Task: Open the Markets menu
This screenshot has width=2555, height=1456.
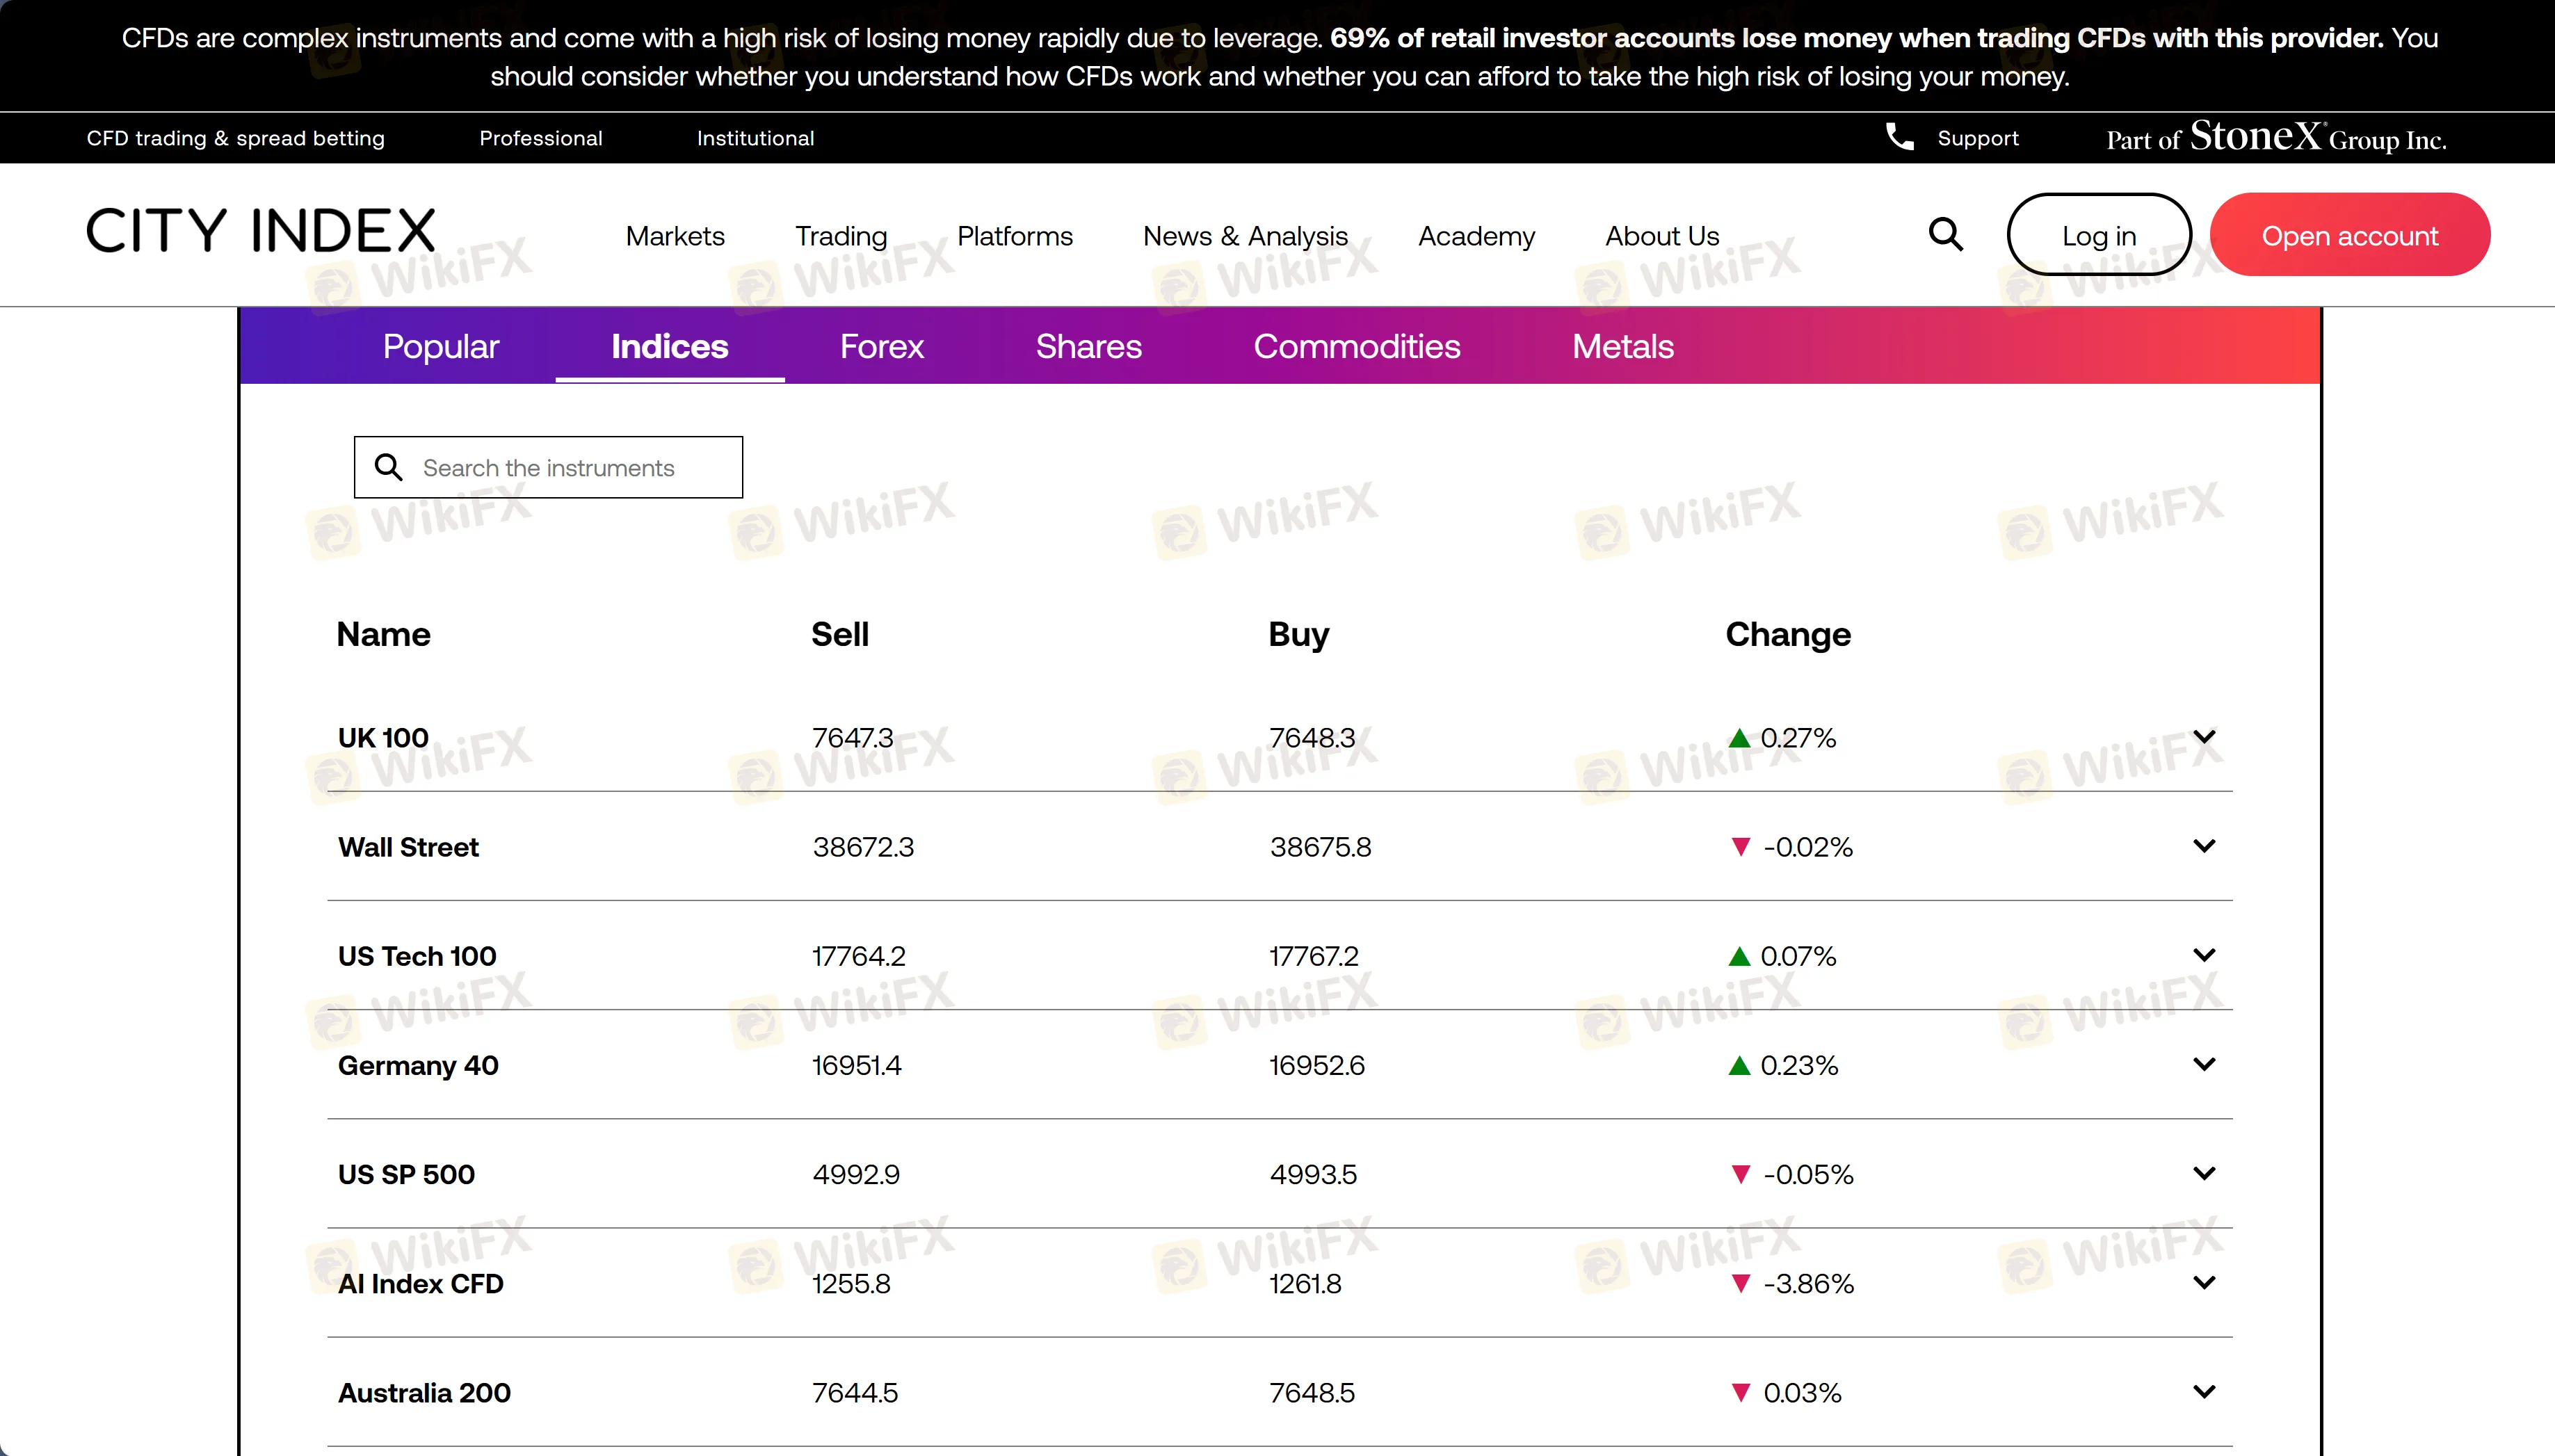Action: [675, 236]
